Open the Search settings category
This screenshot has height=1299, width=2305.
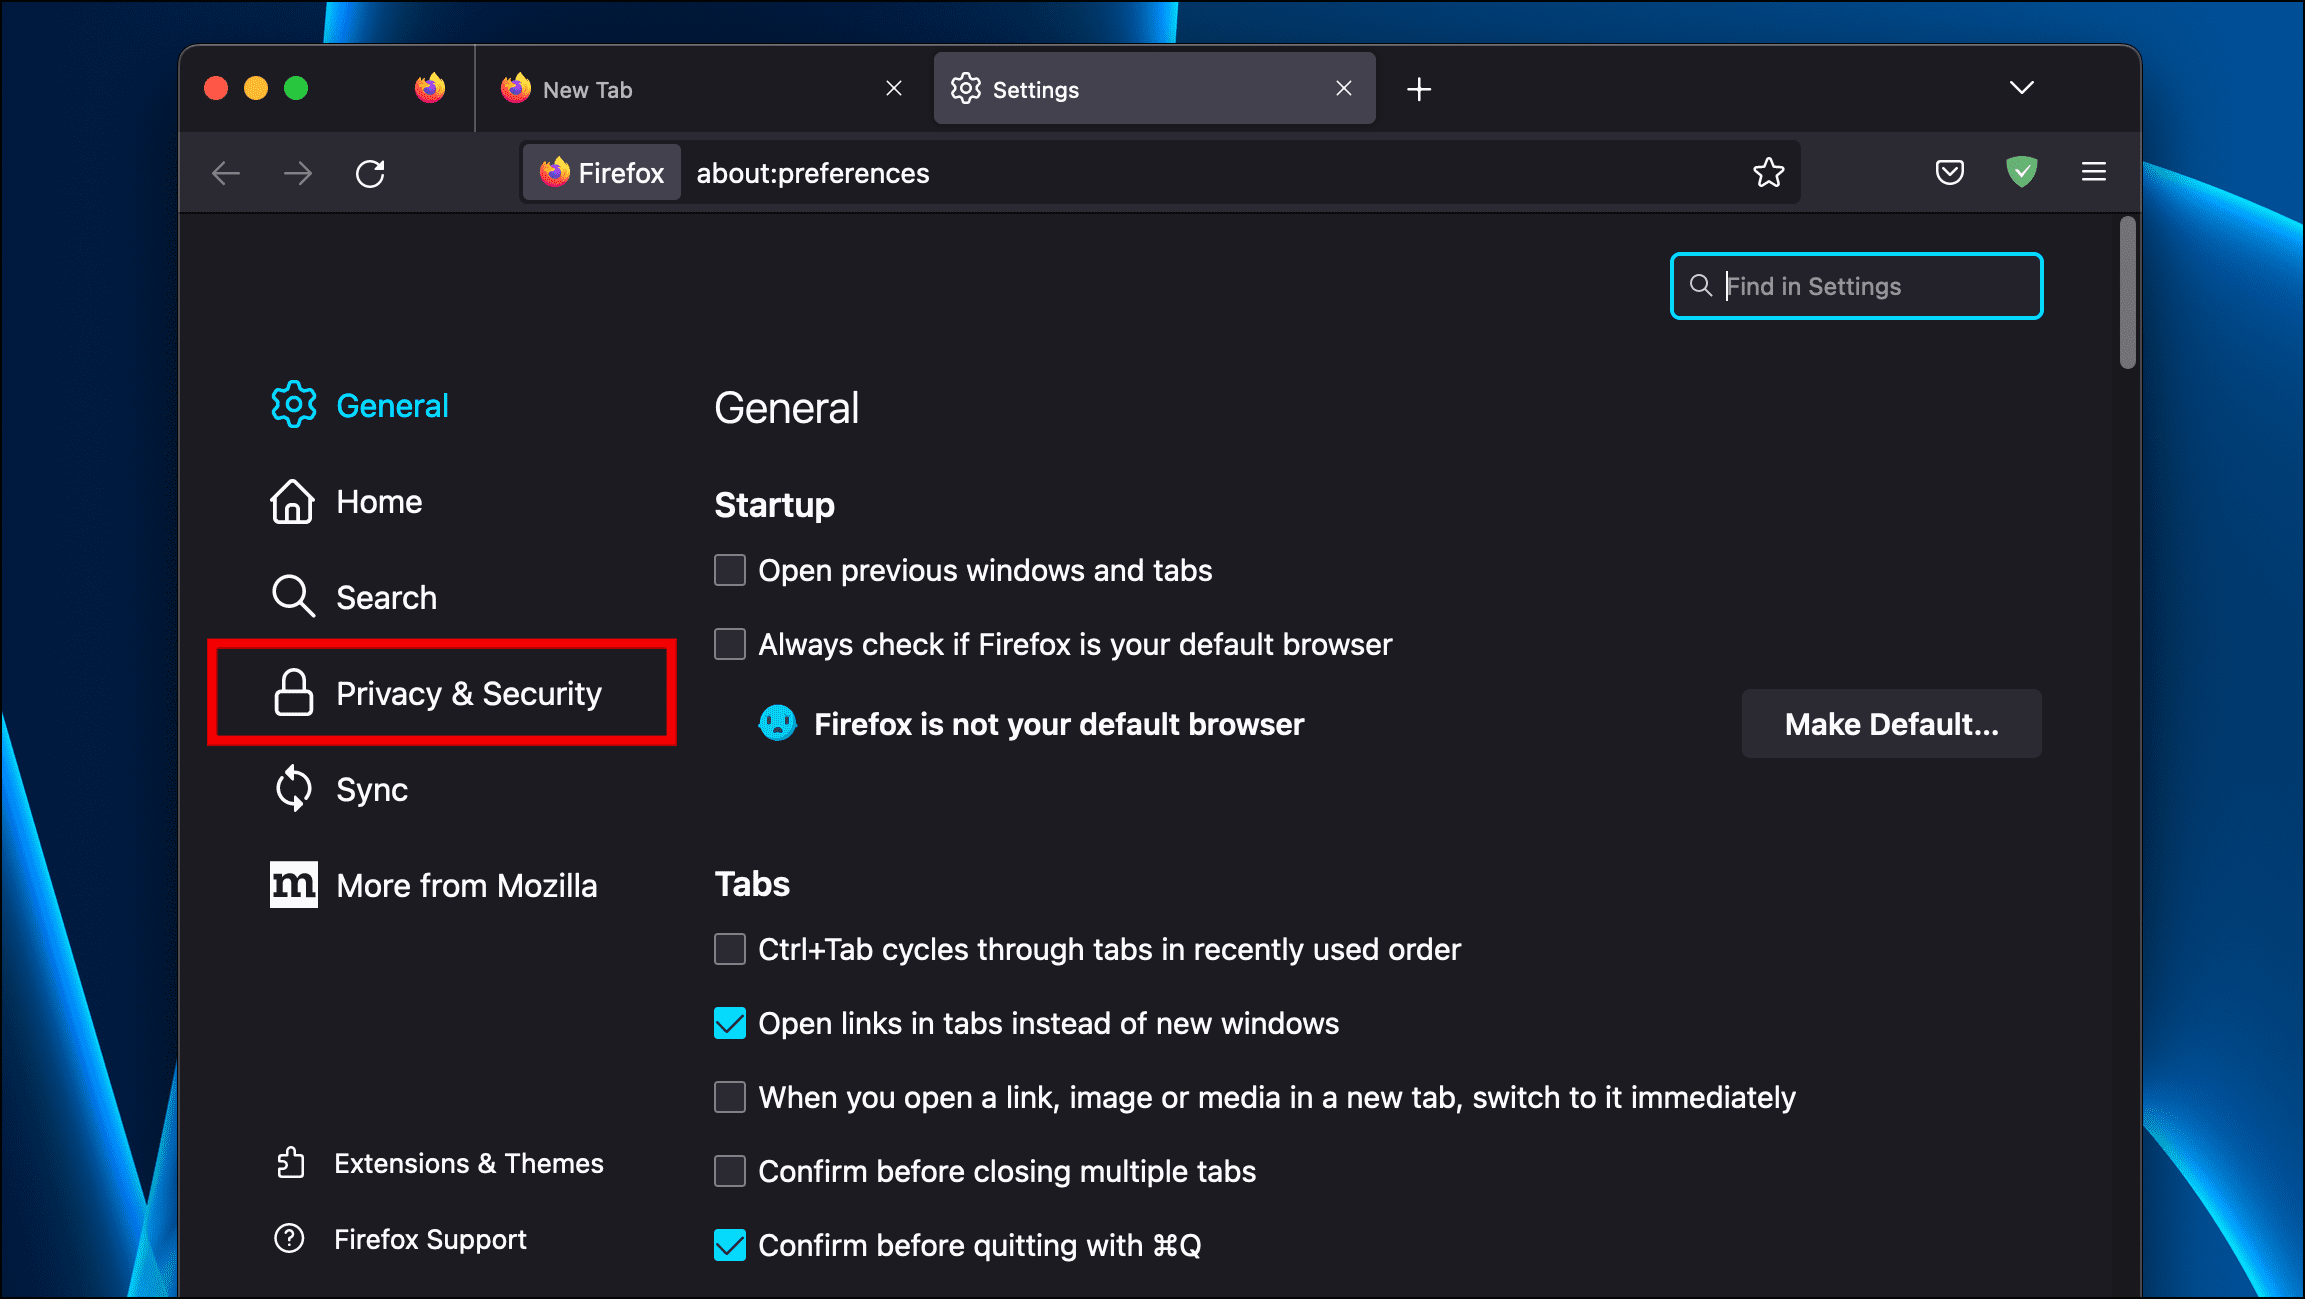[354, 597]
